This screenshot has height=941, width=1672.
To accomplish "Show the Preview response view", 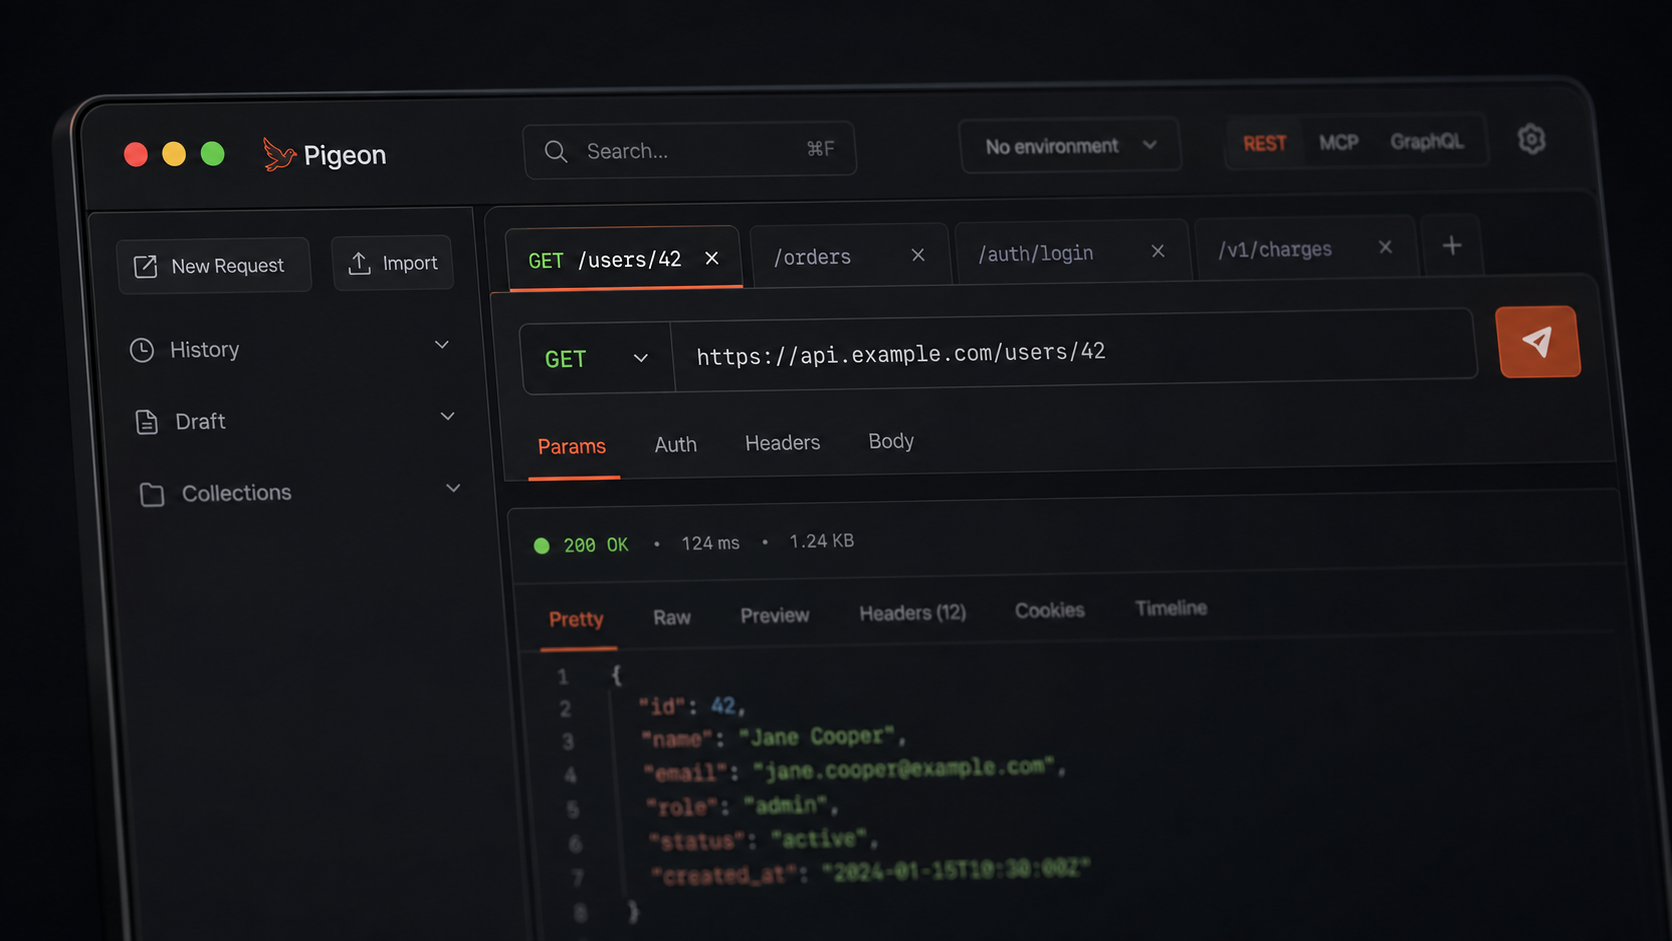I will [x=775, y=615].
